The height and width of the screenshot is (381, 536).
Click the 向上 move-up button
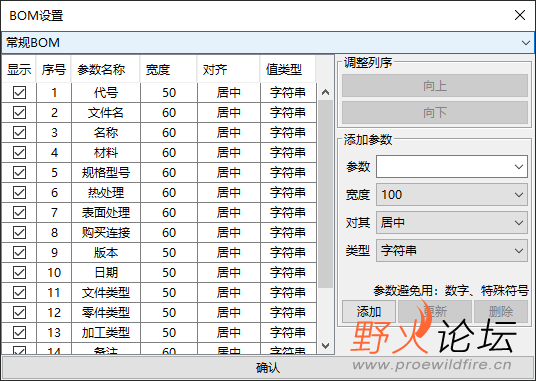(x=435, y=86)
